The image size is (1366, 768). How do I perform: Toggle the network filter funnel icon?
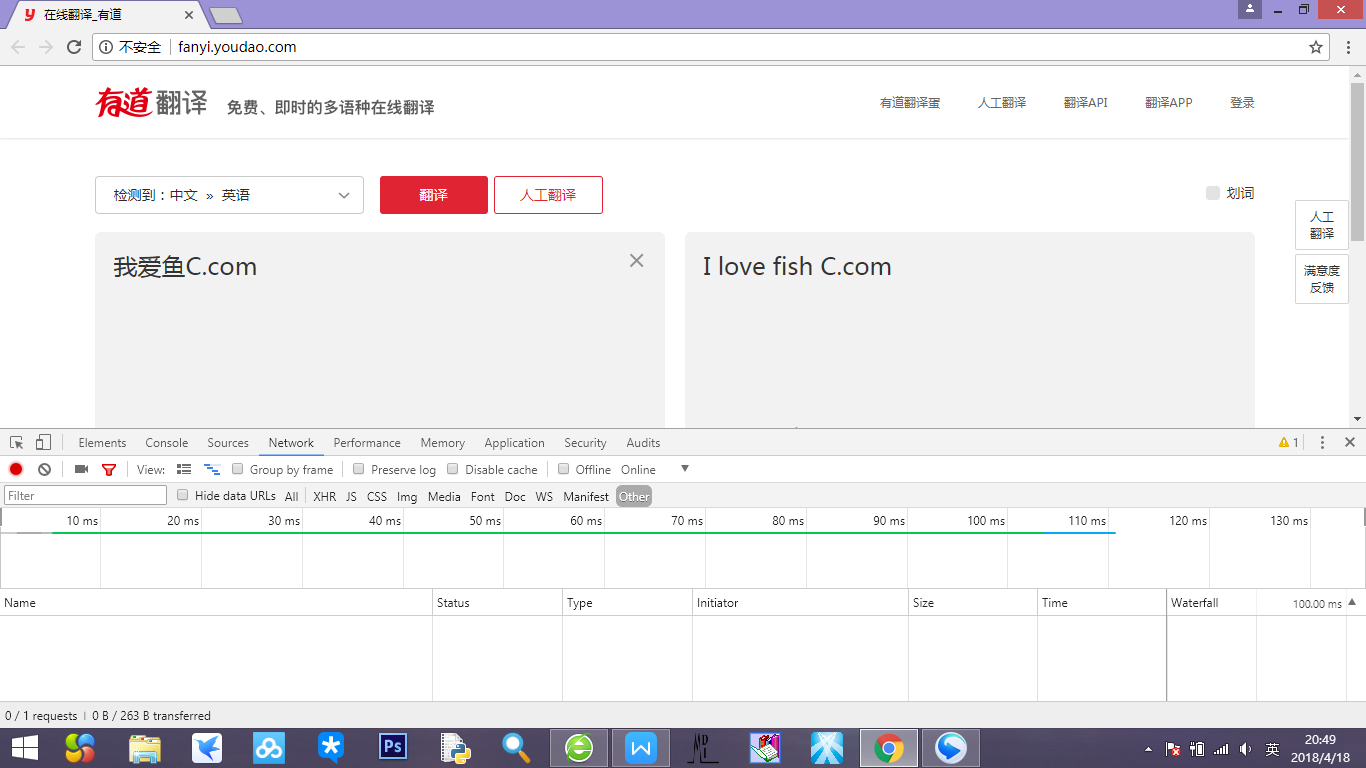coord(109,469)
